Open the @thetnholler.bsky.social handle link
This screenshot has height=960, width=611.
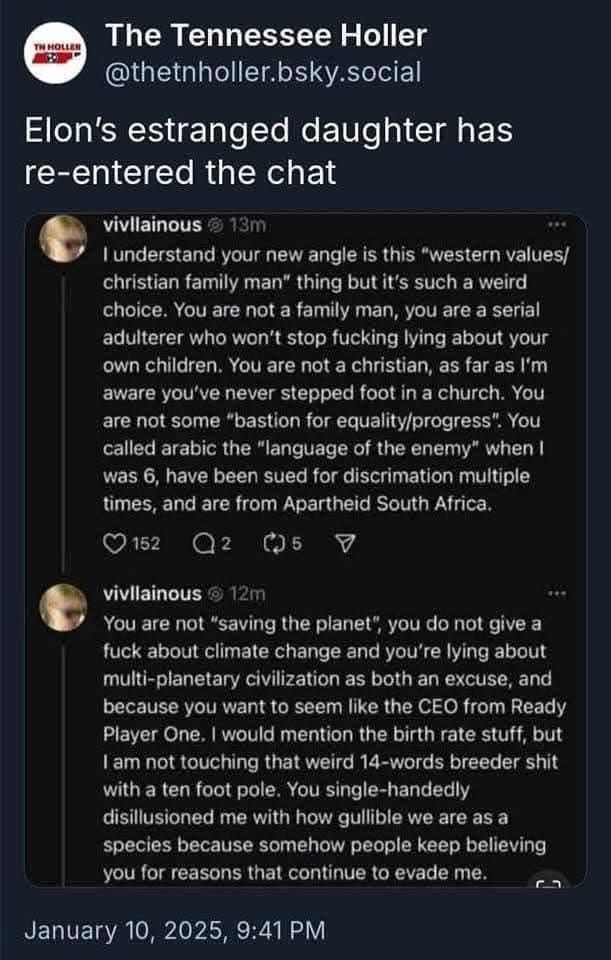(264, 73)
